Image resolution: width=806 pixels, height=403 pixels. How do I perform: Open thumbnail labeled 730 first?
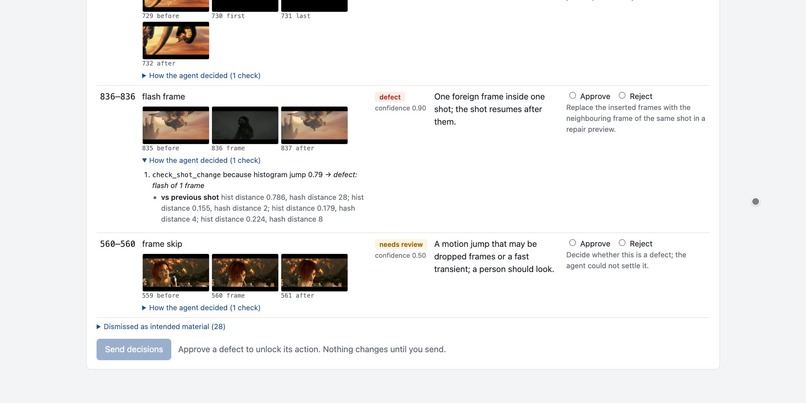(245, 6)
